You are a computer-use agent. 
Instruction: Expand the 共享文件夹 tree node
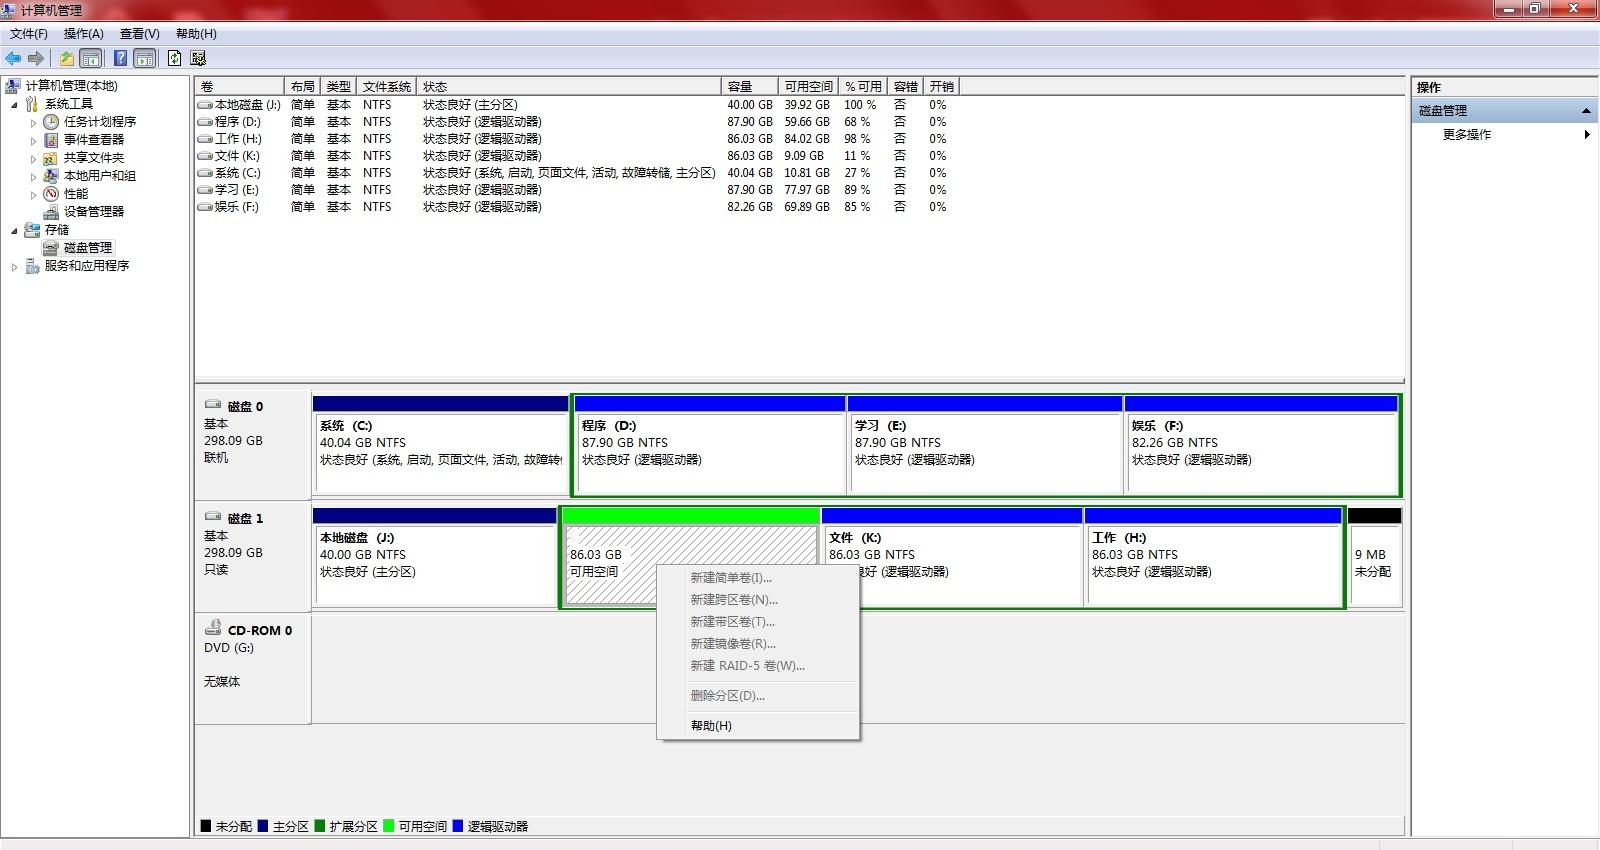pyautogui.click(x=33, y=159)
